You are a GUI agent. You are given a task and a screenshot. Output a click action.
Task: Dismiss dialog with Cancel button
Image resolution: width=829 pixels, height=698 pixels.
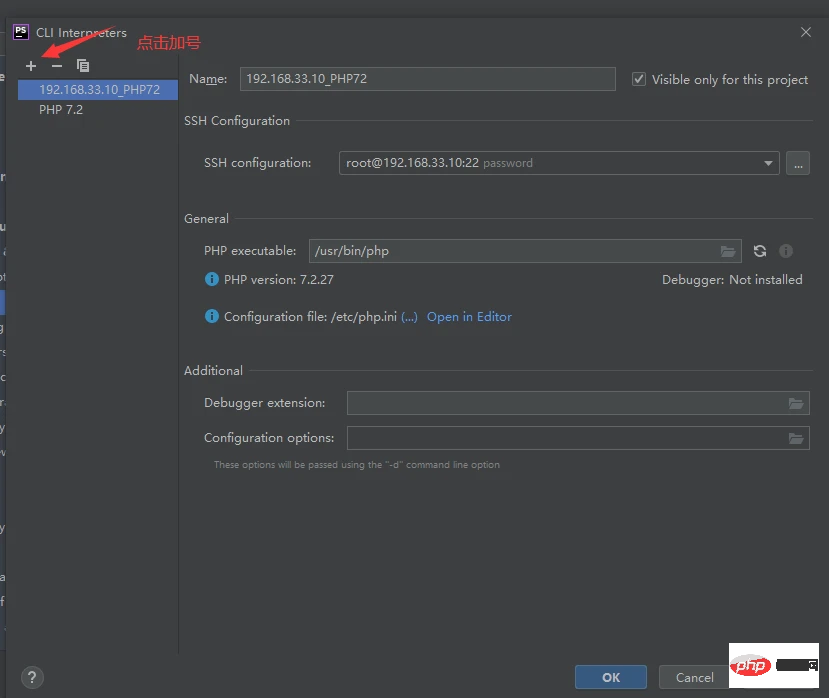(694, 677)
